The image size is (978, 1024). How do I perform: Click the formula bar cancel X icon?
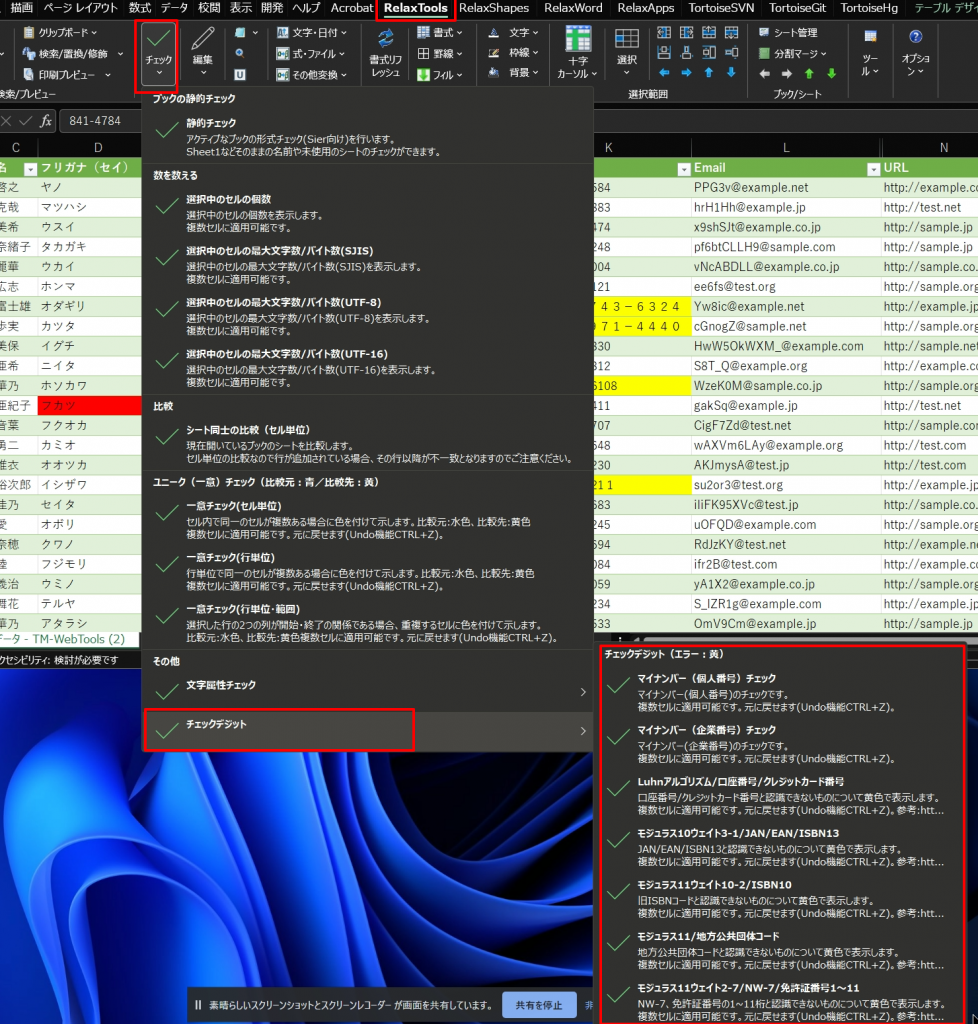[x=7, y=121]
